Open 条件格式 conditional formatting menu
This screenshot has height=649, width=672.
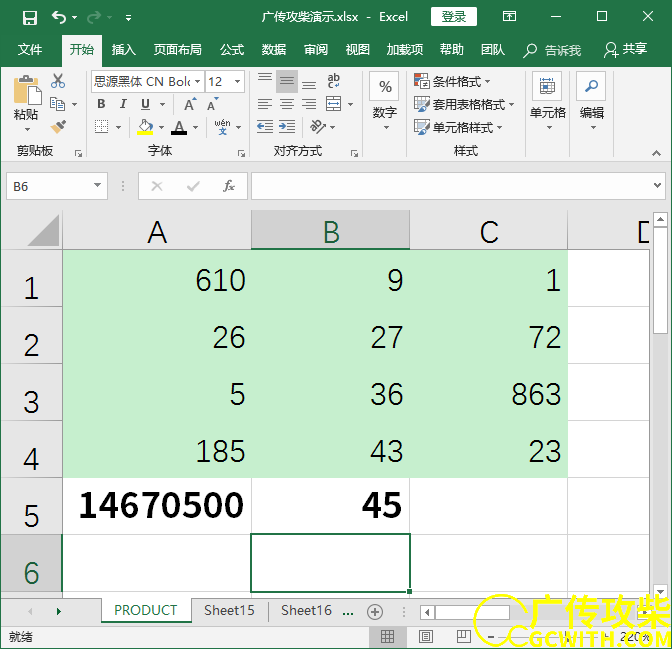(x=452, y=81)
